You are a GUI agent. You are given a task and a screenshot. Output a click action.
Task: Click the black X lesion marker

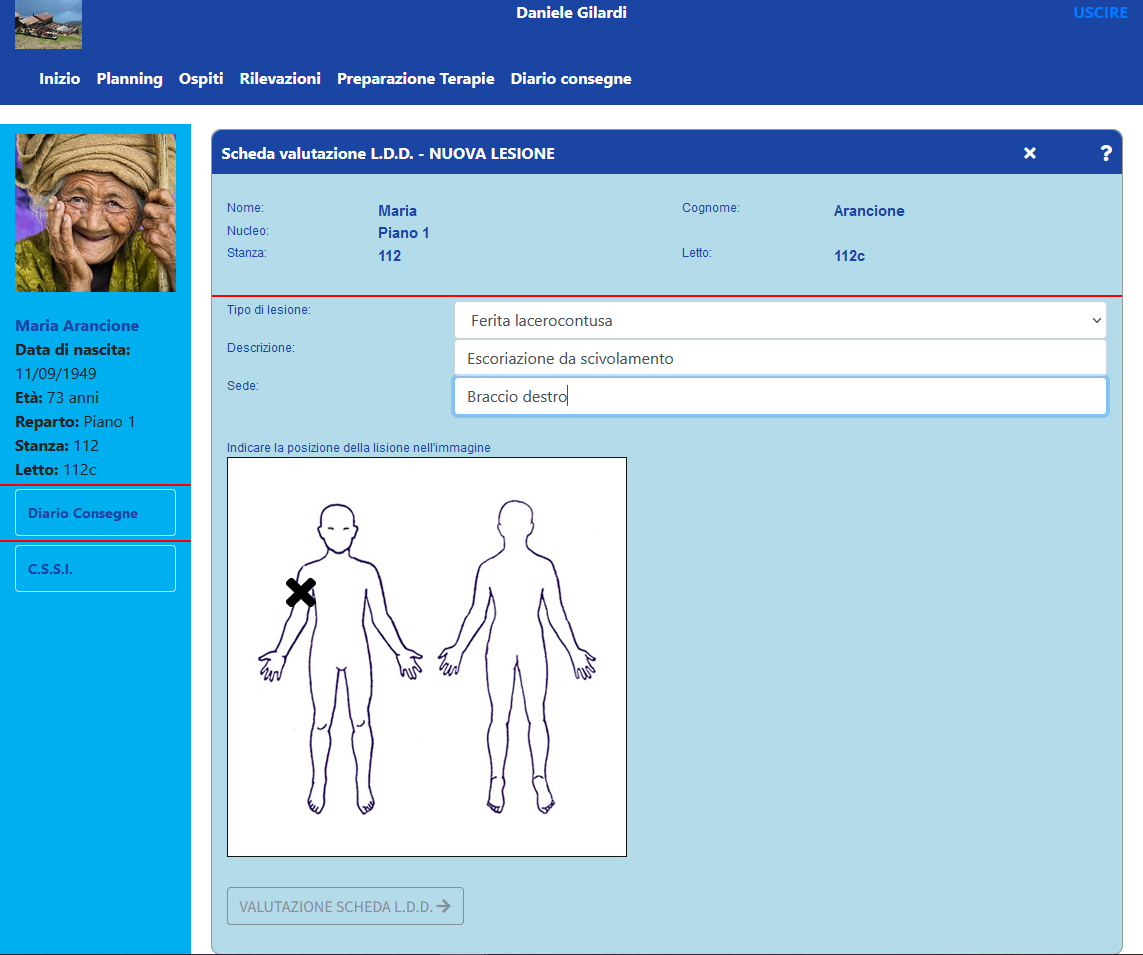tap(300, 592)
